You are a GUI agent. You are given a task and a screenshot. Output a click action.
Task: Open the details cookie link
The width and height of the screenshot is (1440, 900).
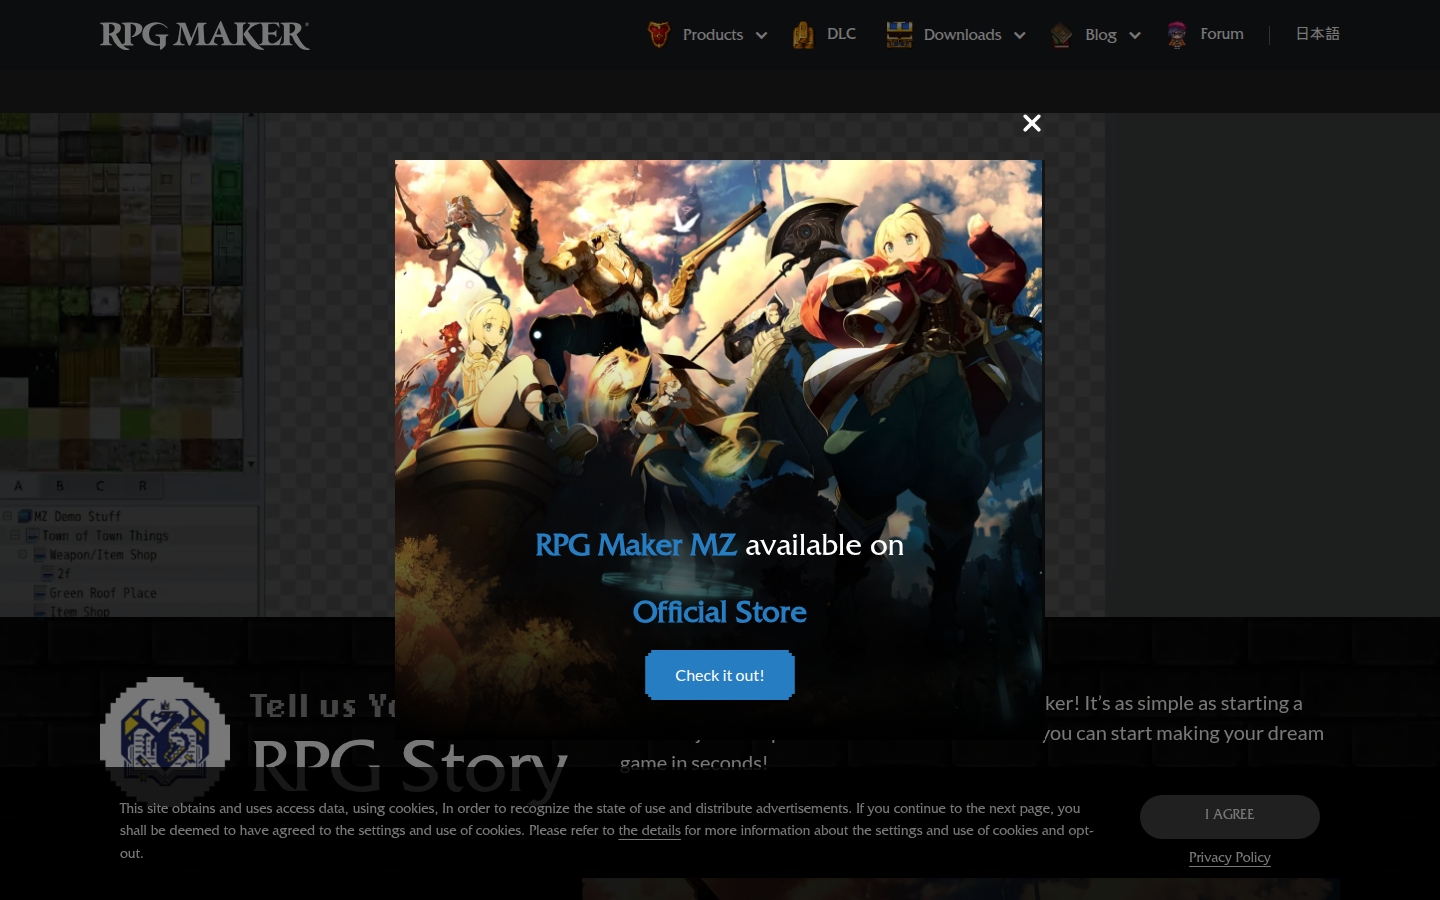[649, 831]
